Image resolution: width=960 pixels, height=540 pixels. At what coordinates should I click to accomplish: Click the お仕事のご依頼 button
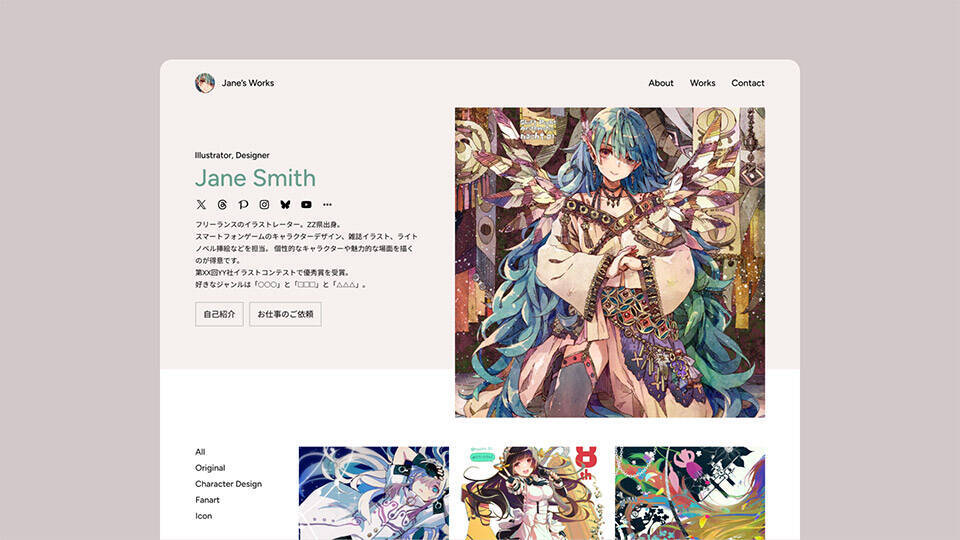click(x=285, y=314)
